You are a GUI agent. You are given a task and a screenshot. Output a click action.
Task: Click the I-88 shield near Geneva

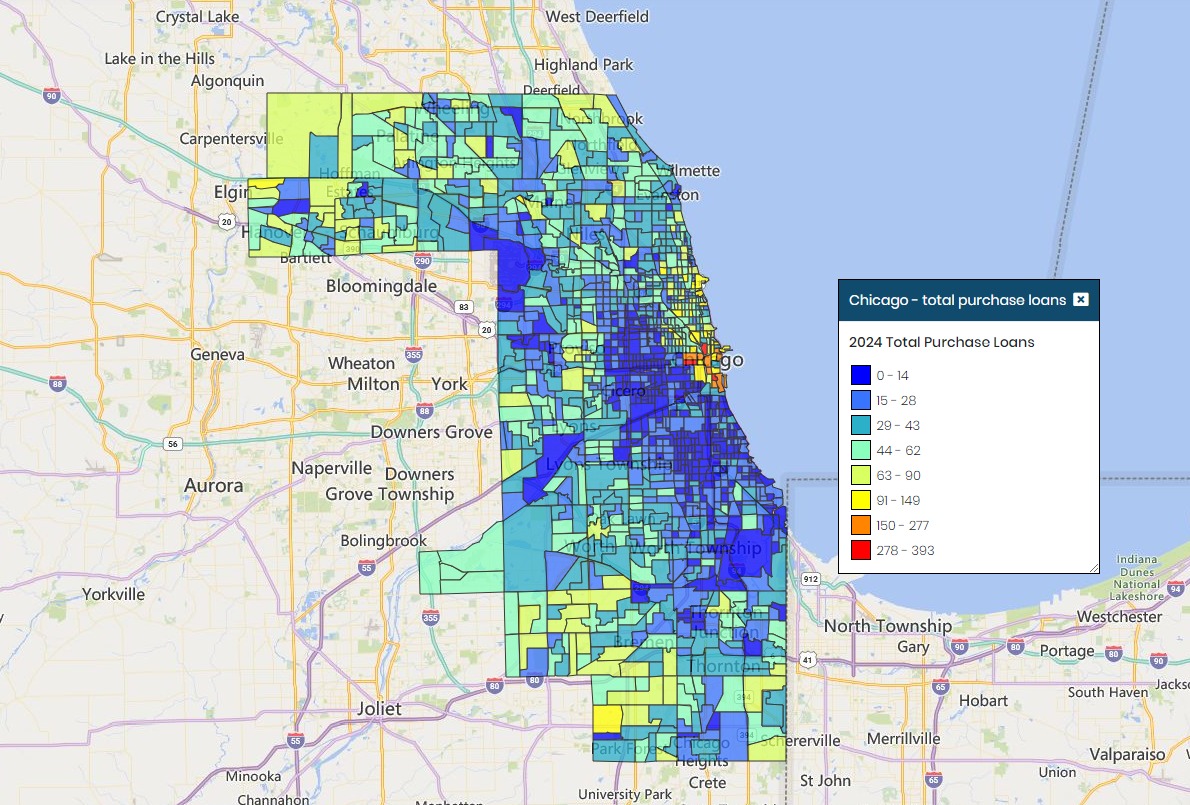[58, 383]
